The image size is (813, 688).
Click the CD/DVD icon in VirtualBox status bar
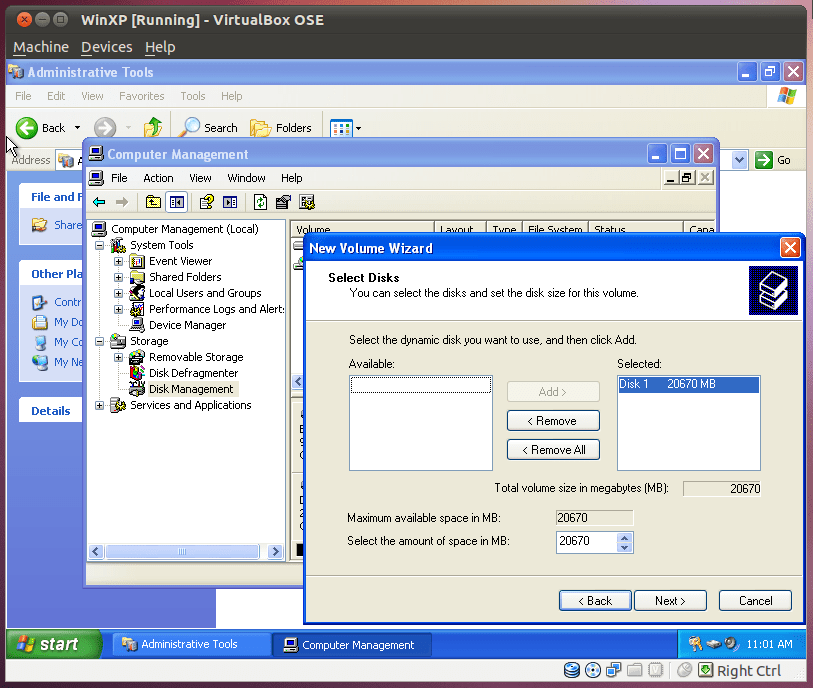[592, 670]
